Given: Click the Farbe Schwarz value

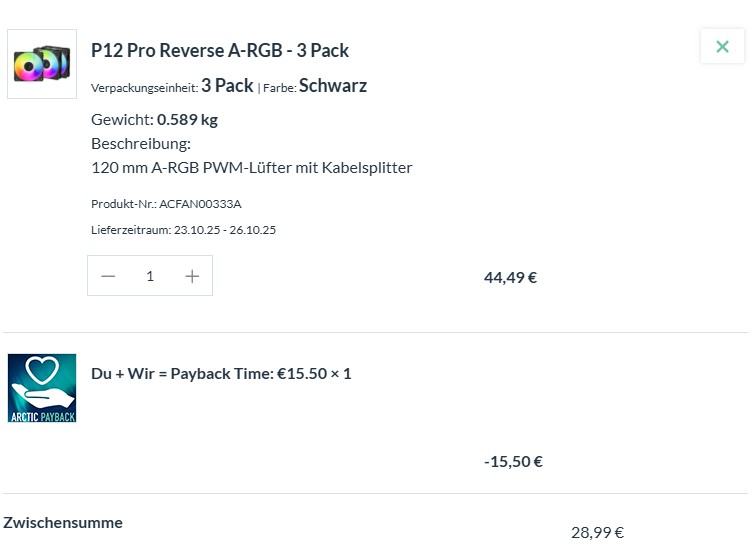Looking at the screenshot, I should pos(333,86).
